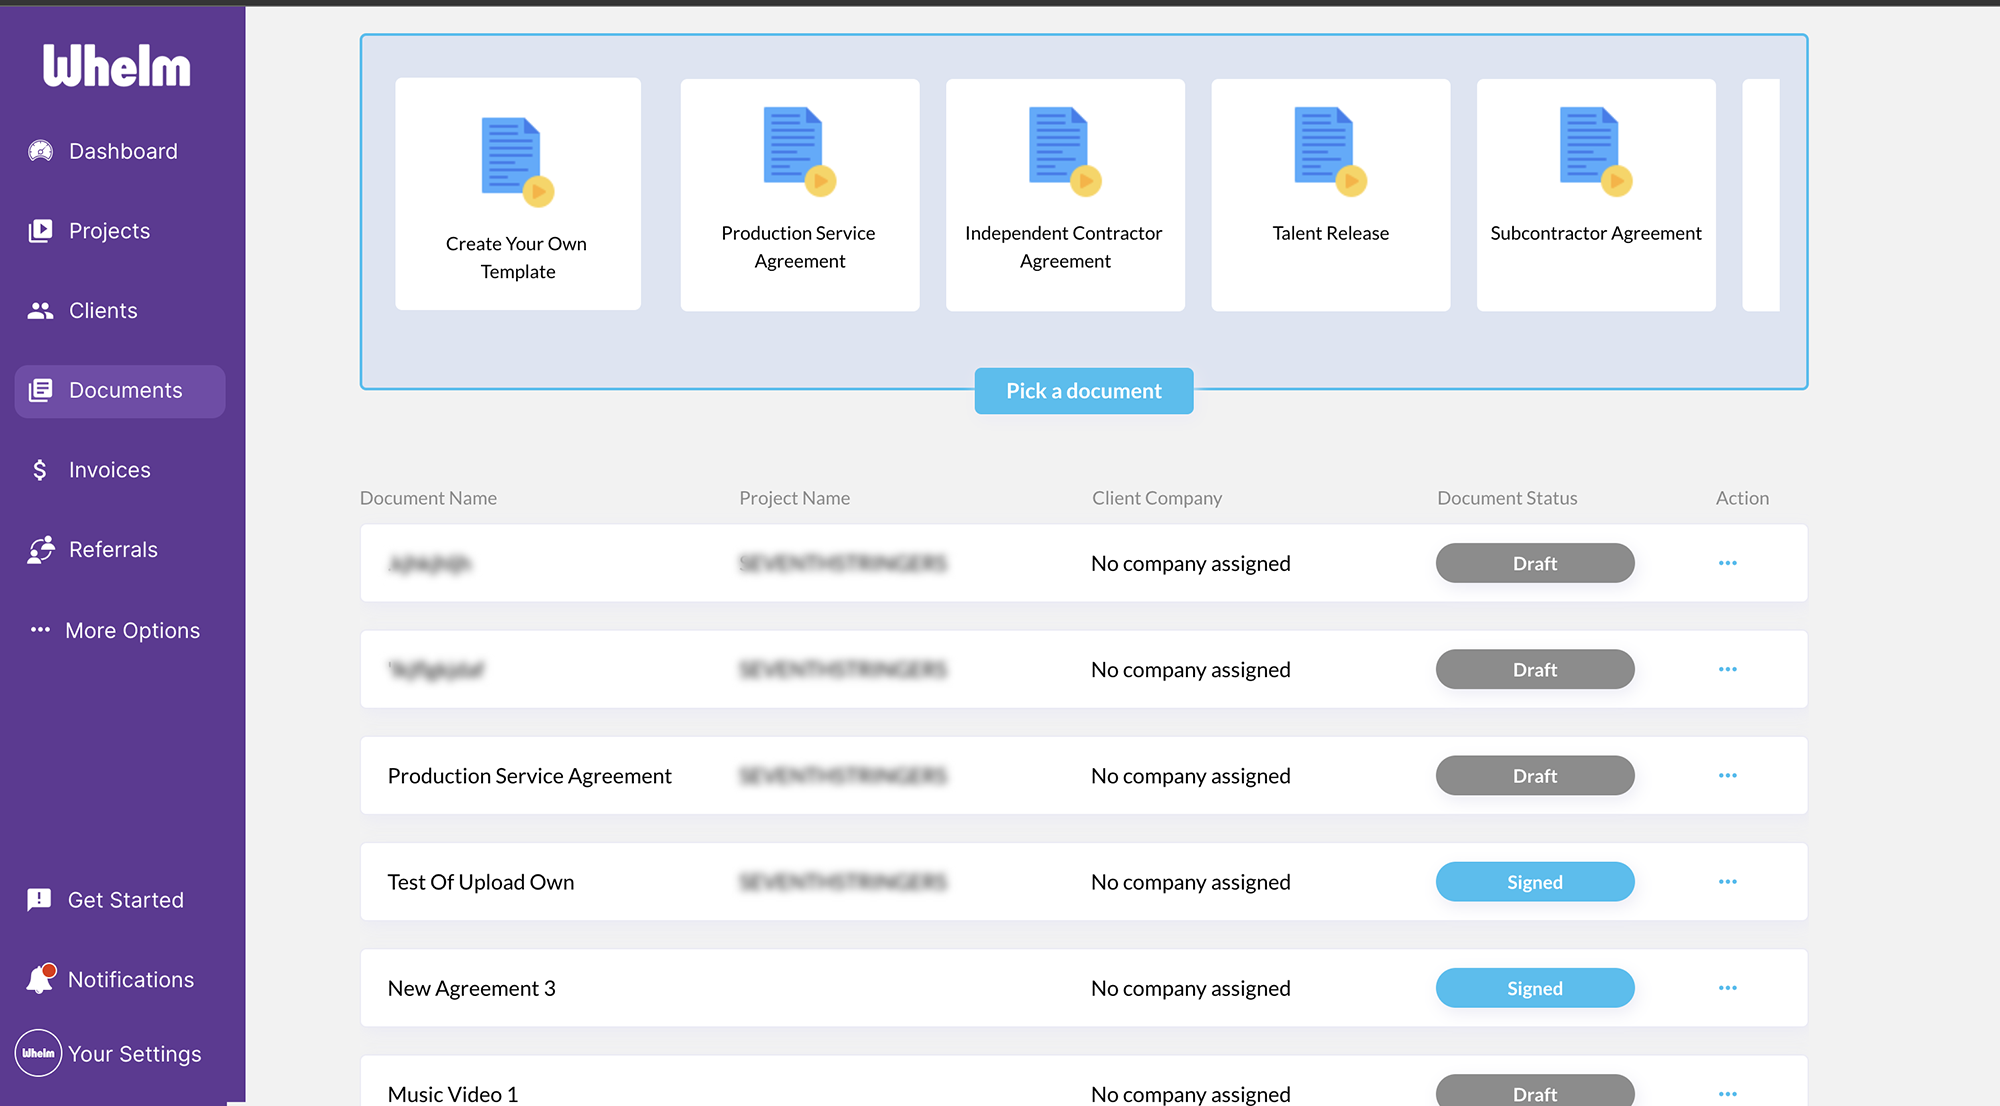Click the Get Started chat icon
Image resolution: width=2000 pixels, height=1106 pixels.
40,900
